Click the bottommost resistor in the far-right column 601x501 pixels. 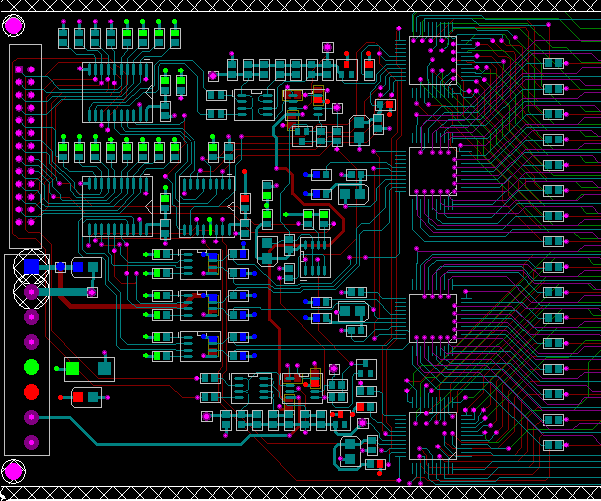(x=553, y=445)
